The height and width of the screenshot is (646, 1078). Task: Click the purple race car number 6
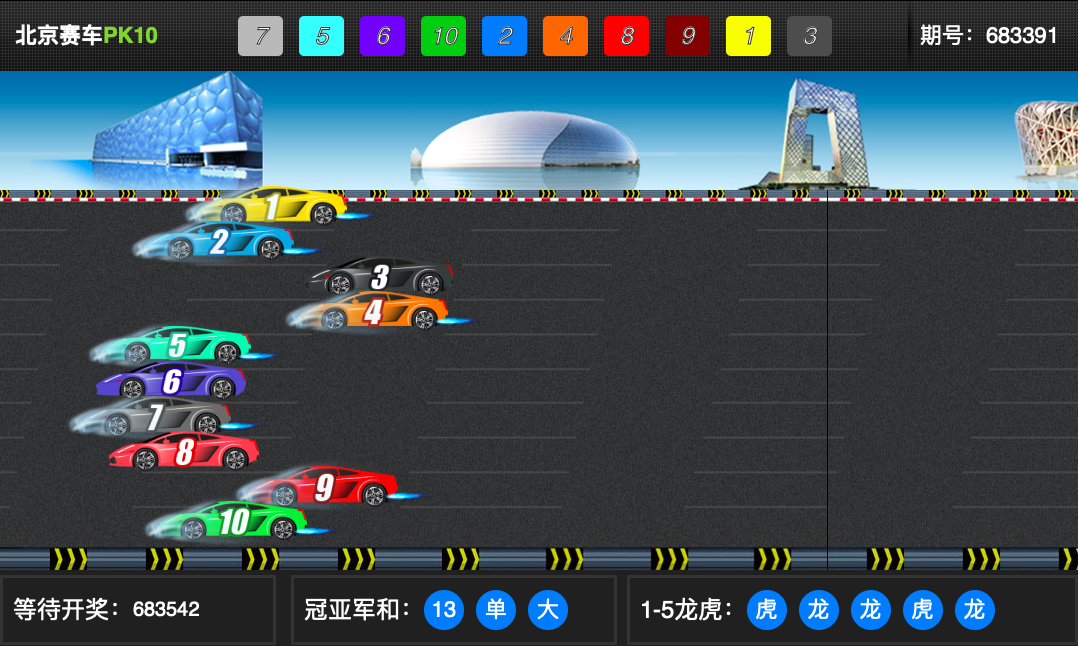point(172,380)
